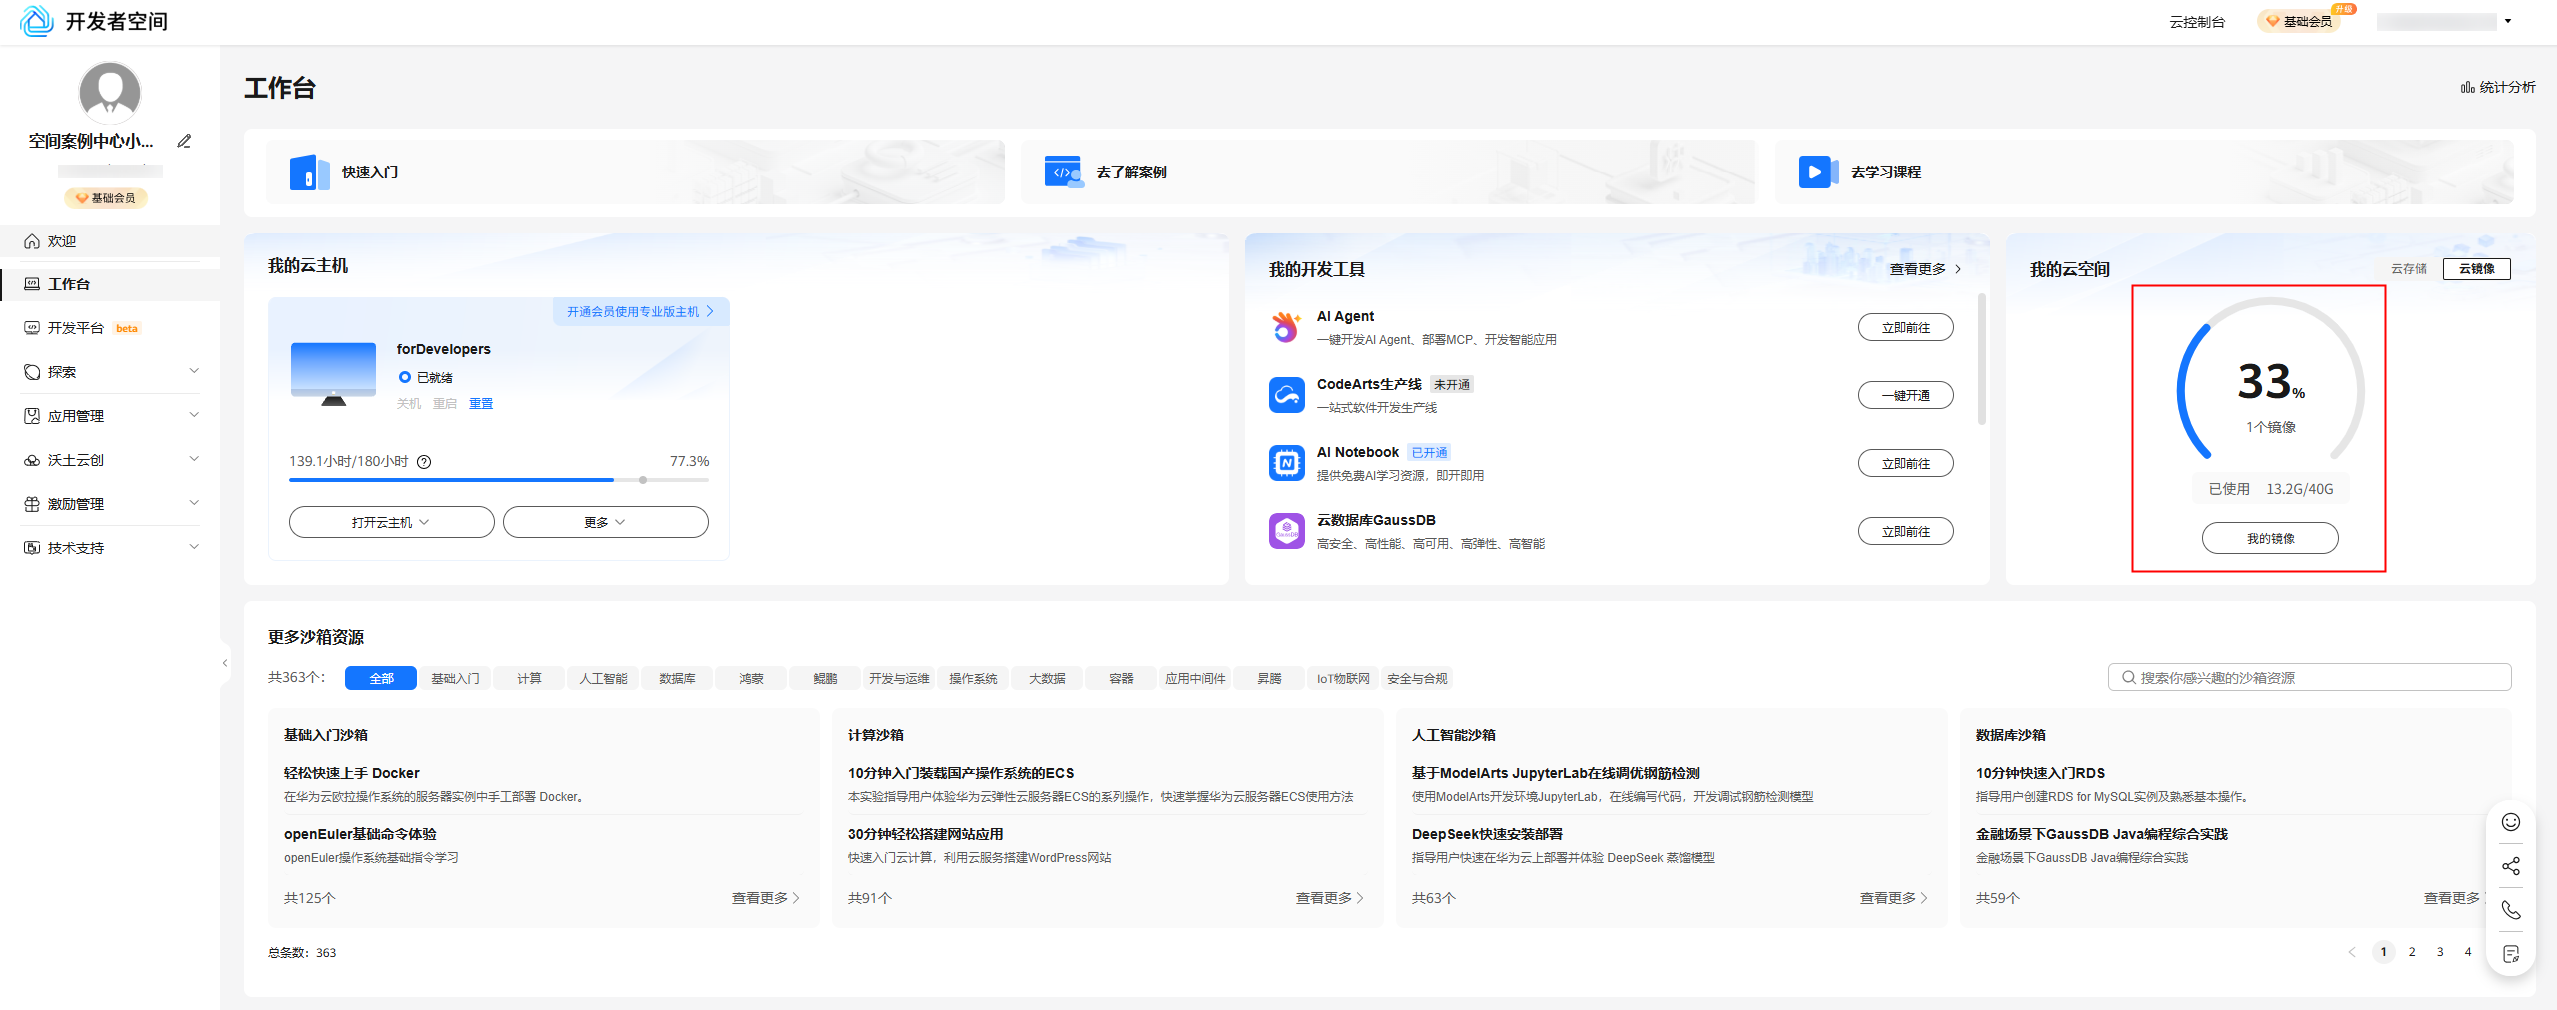Viewport: 2557px width, 1010px height.
Task: Select the 基础入门 sandbox filter
Action: pyautogui.click(x=455, y=678)
